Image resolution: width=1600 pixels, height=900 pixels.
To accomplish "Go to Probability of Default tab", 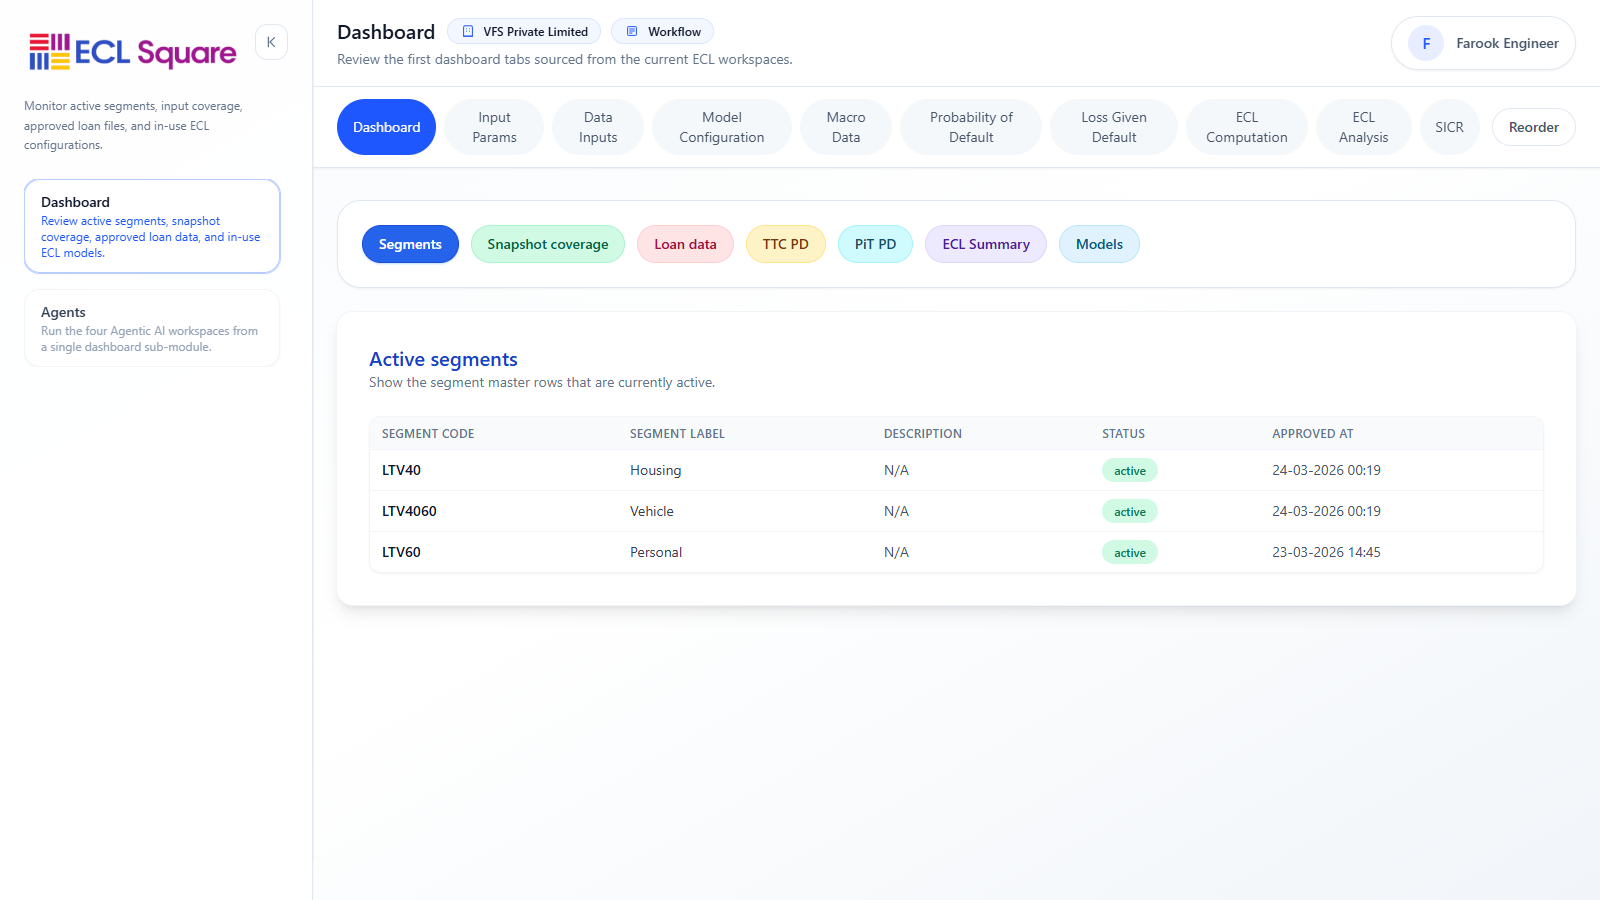I will coord(971,127).
